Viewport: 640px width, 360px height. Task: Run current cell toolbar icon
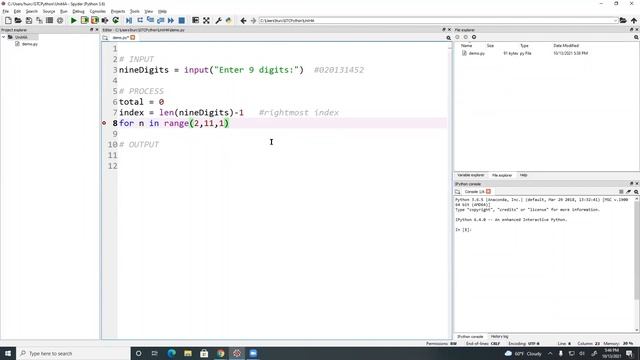point(84,20)
